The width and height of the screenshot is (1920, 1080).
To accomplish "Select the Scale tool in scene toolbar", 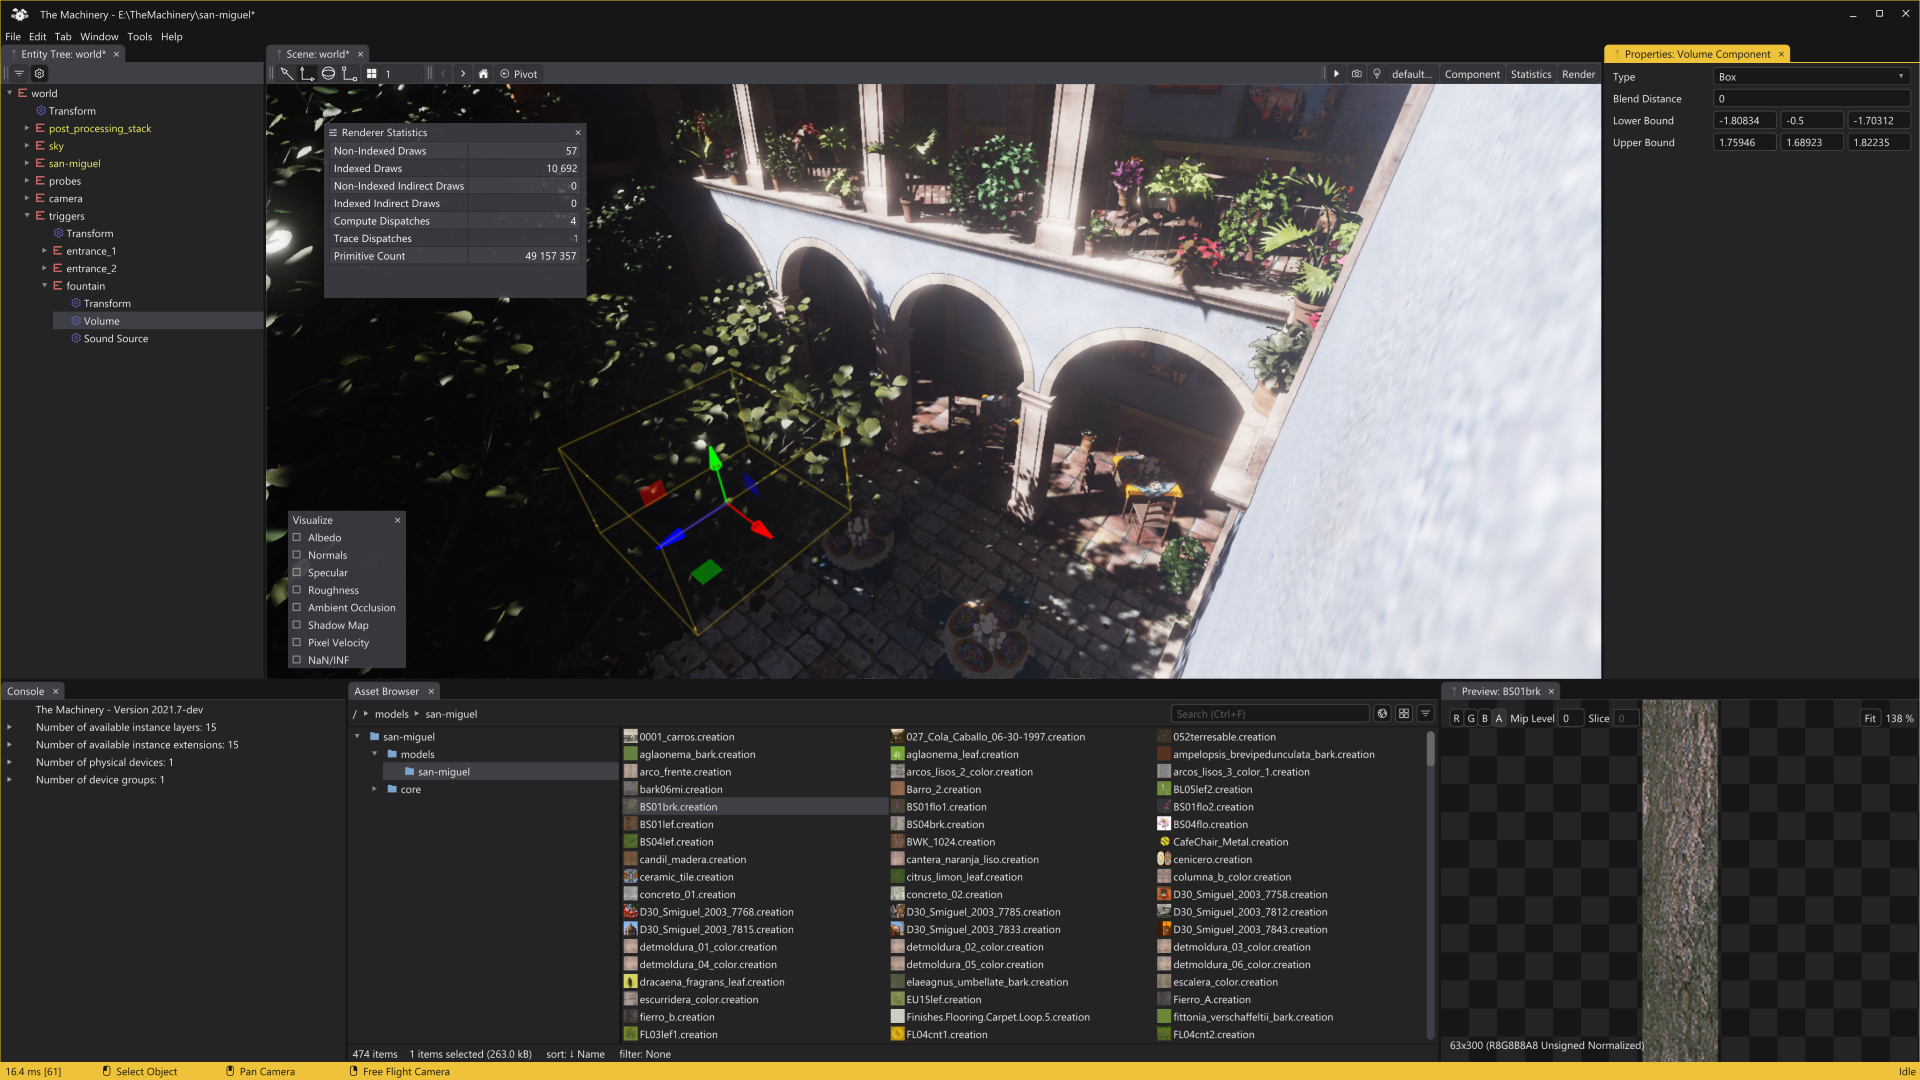I will pyautogui.click(x=349, y=74).
